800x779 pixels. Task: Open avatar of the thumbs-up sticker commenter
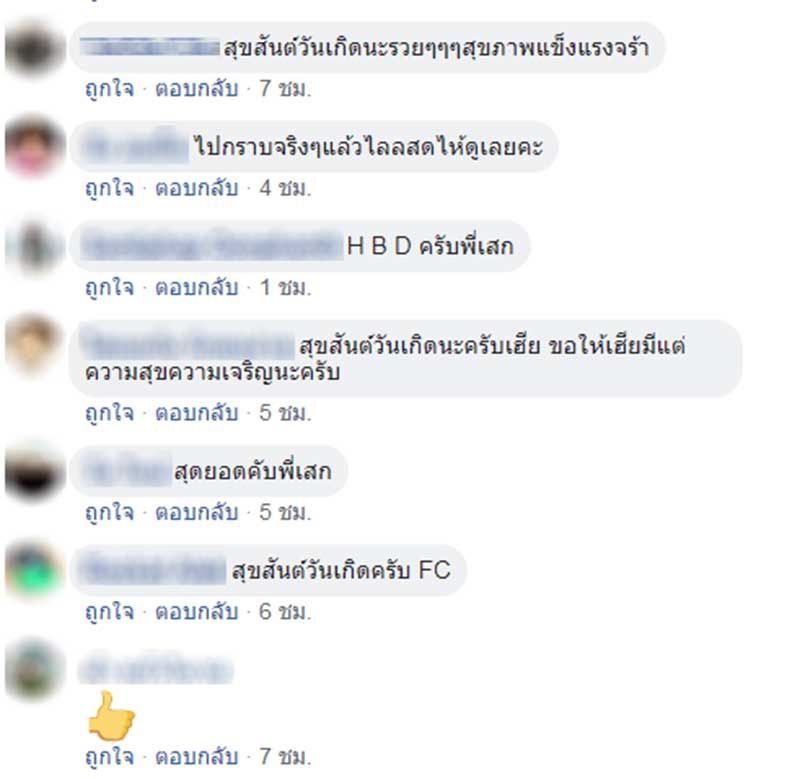pos(35,670)
